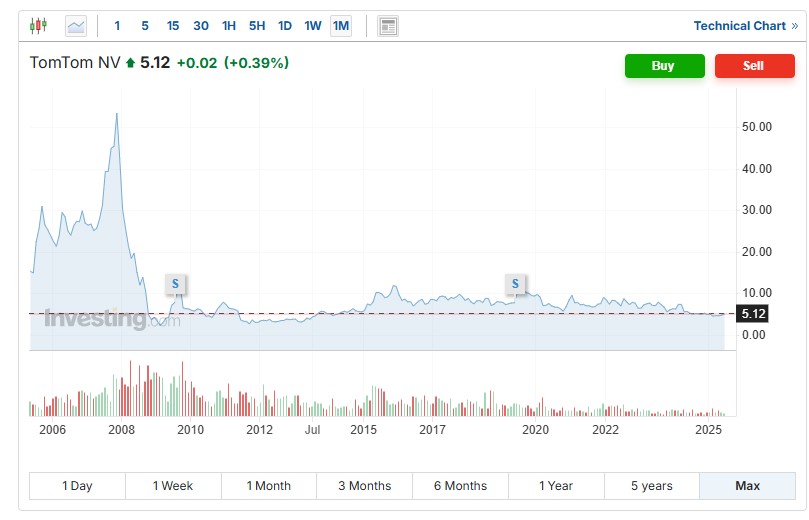Select the 1D interval
The height and width of the screenshot is (520, 809).
(285, 26)
